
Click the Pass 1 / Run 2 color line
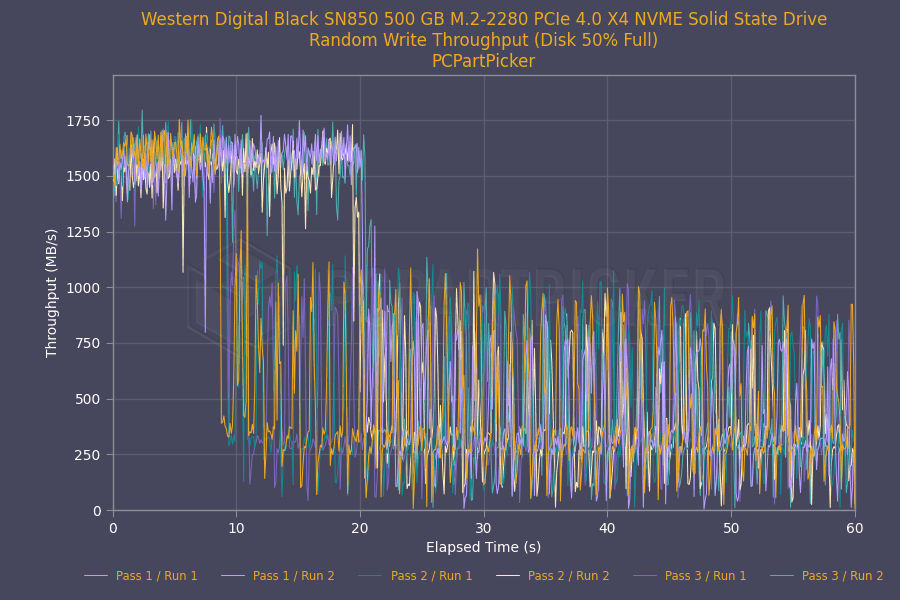pyautogui.click(x=233, y=575)
